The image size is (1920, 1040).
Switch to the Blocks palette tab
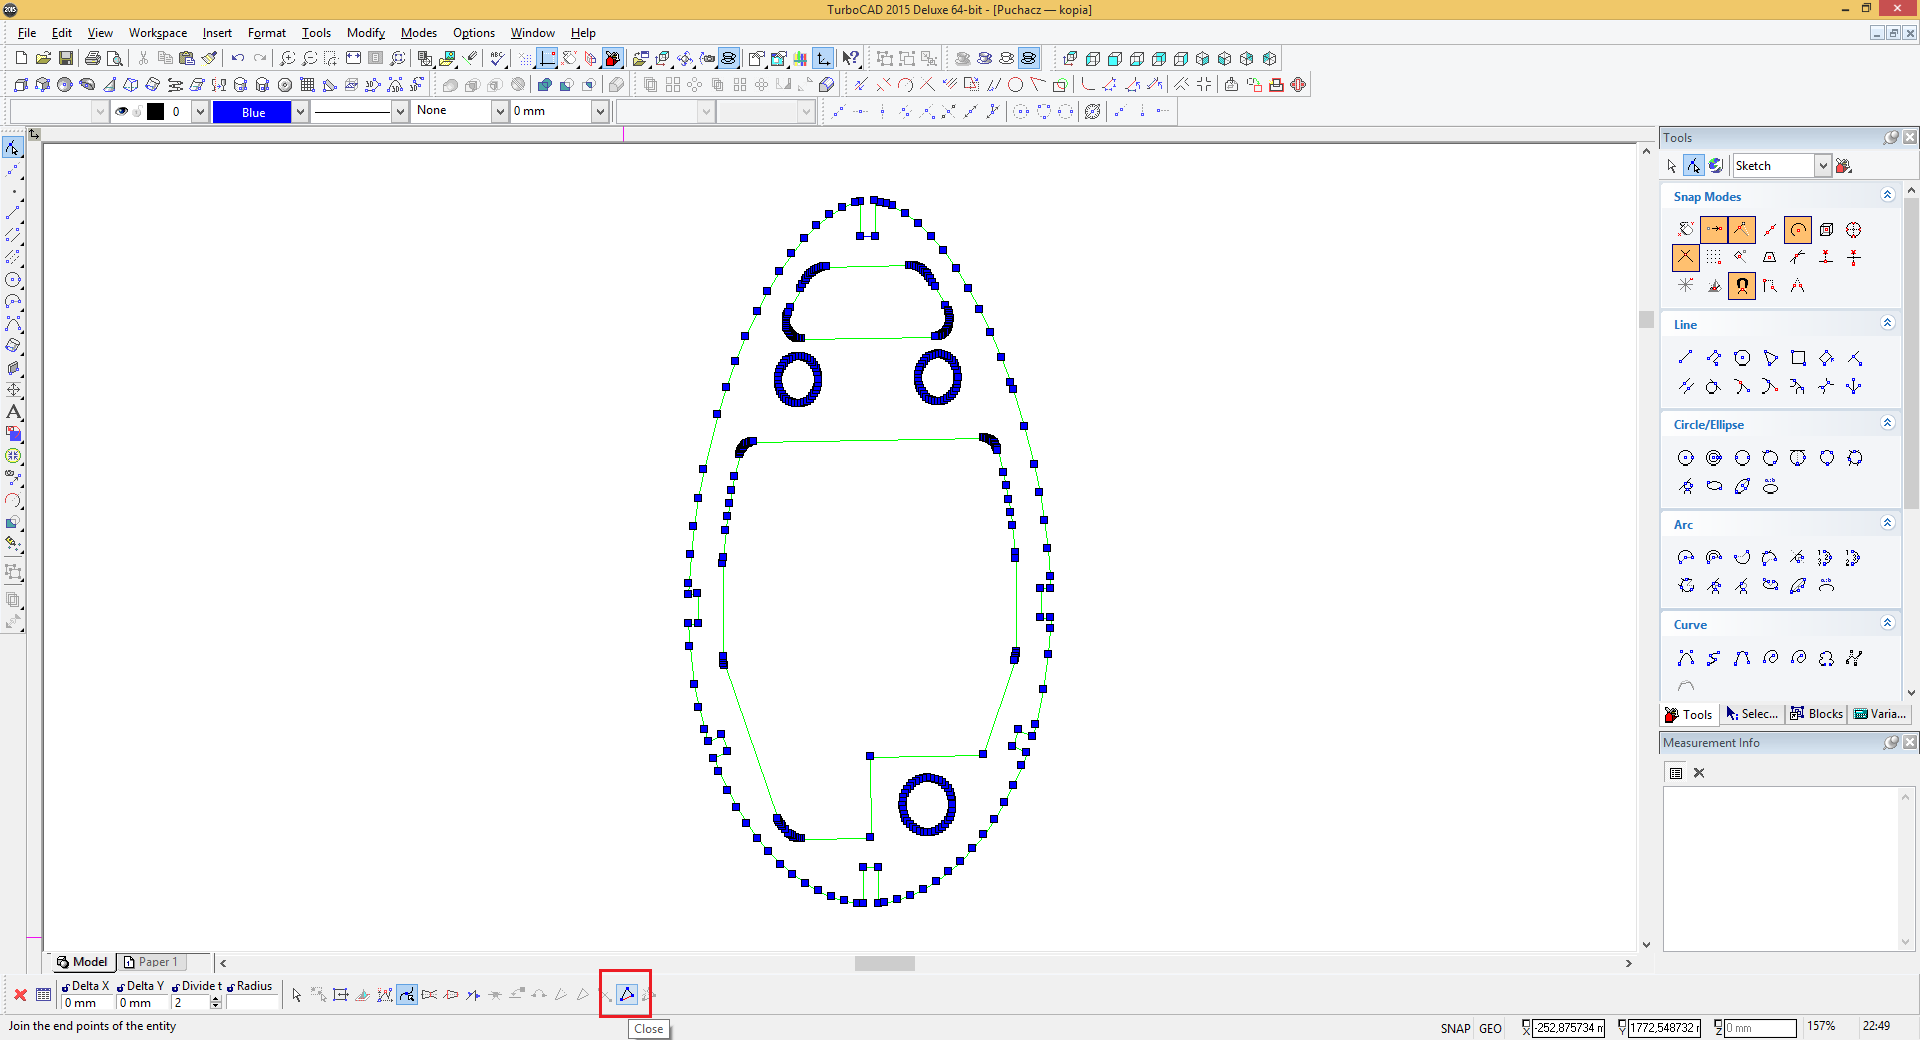click(x=1817, y=714)
